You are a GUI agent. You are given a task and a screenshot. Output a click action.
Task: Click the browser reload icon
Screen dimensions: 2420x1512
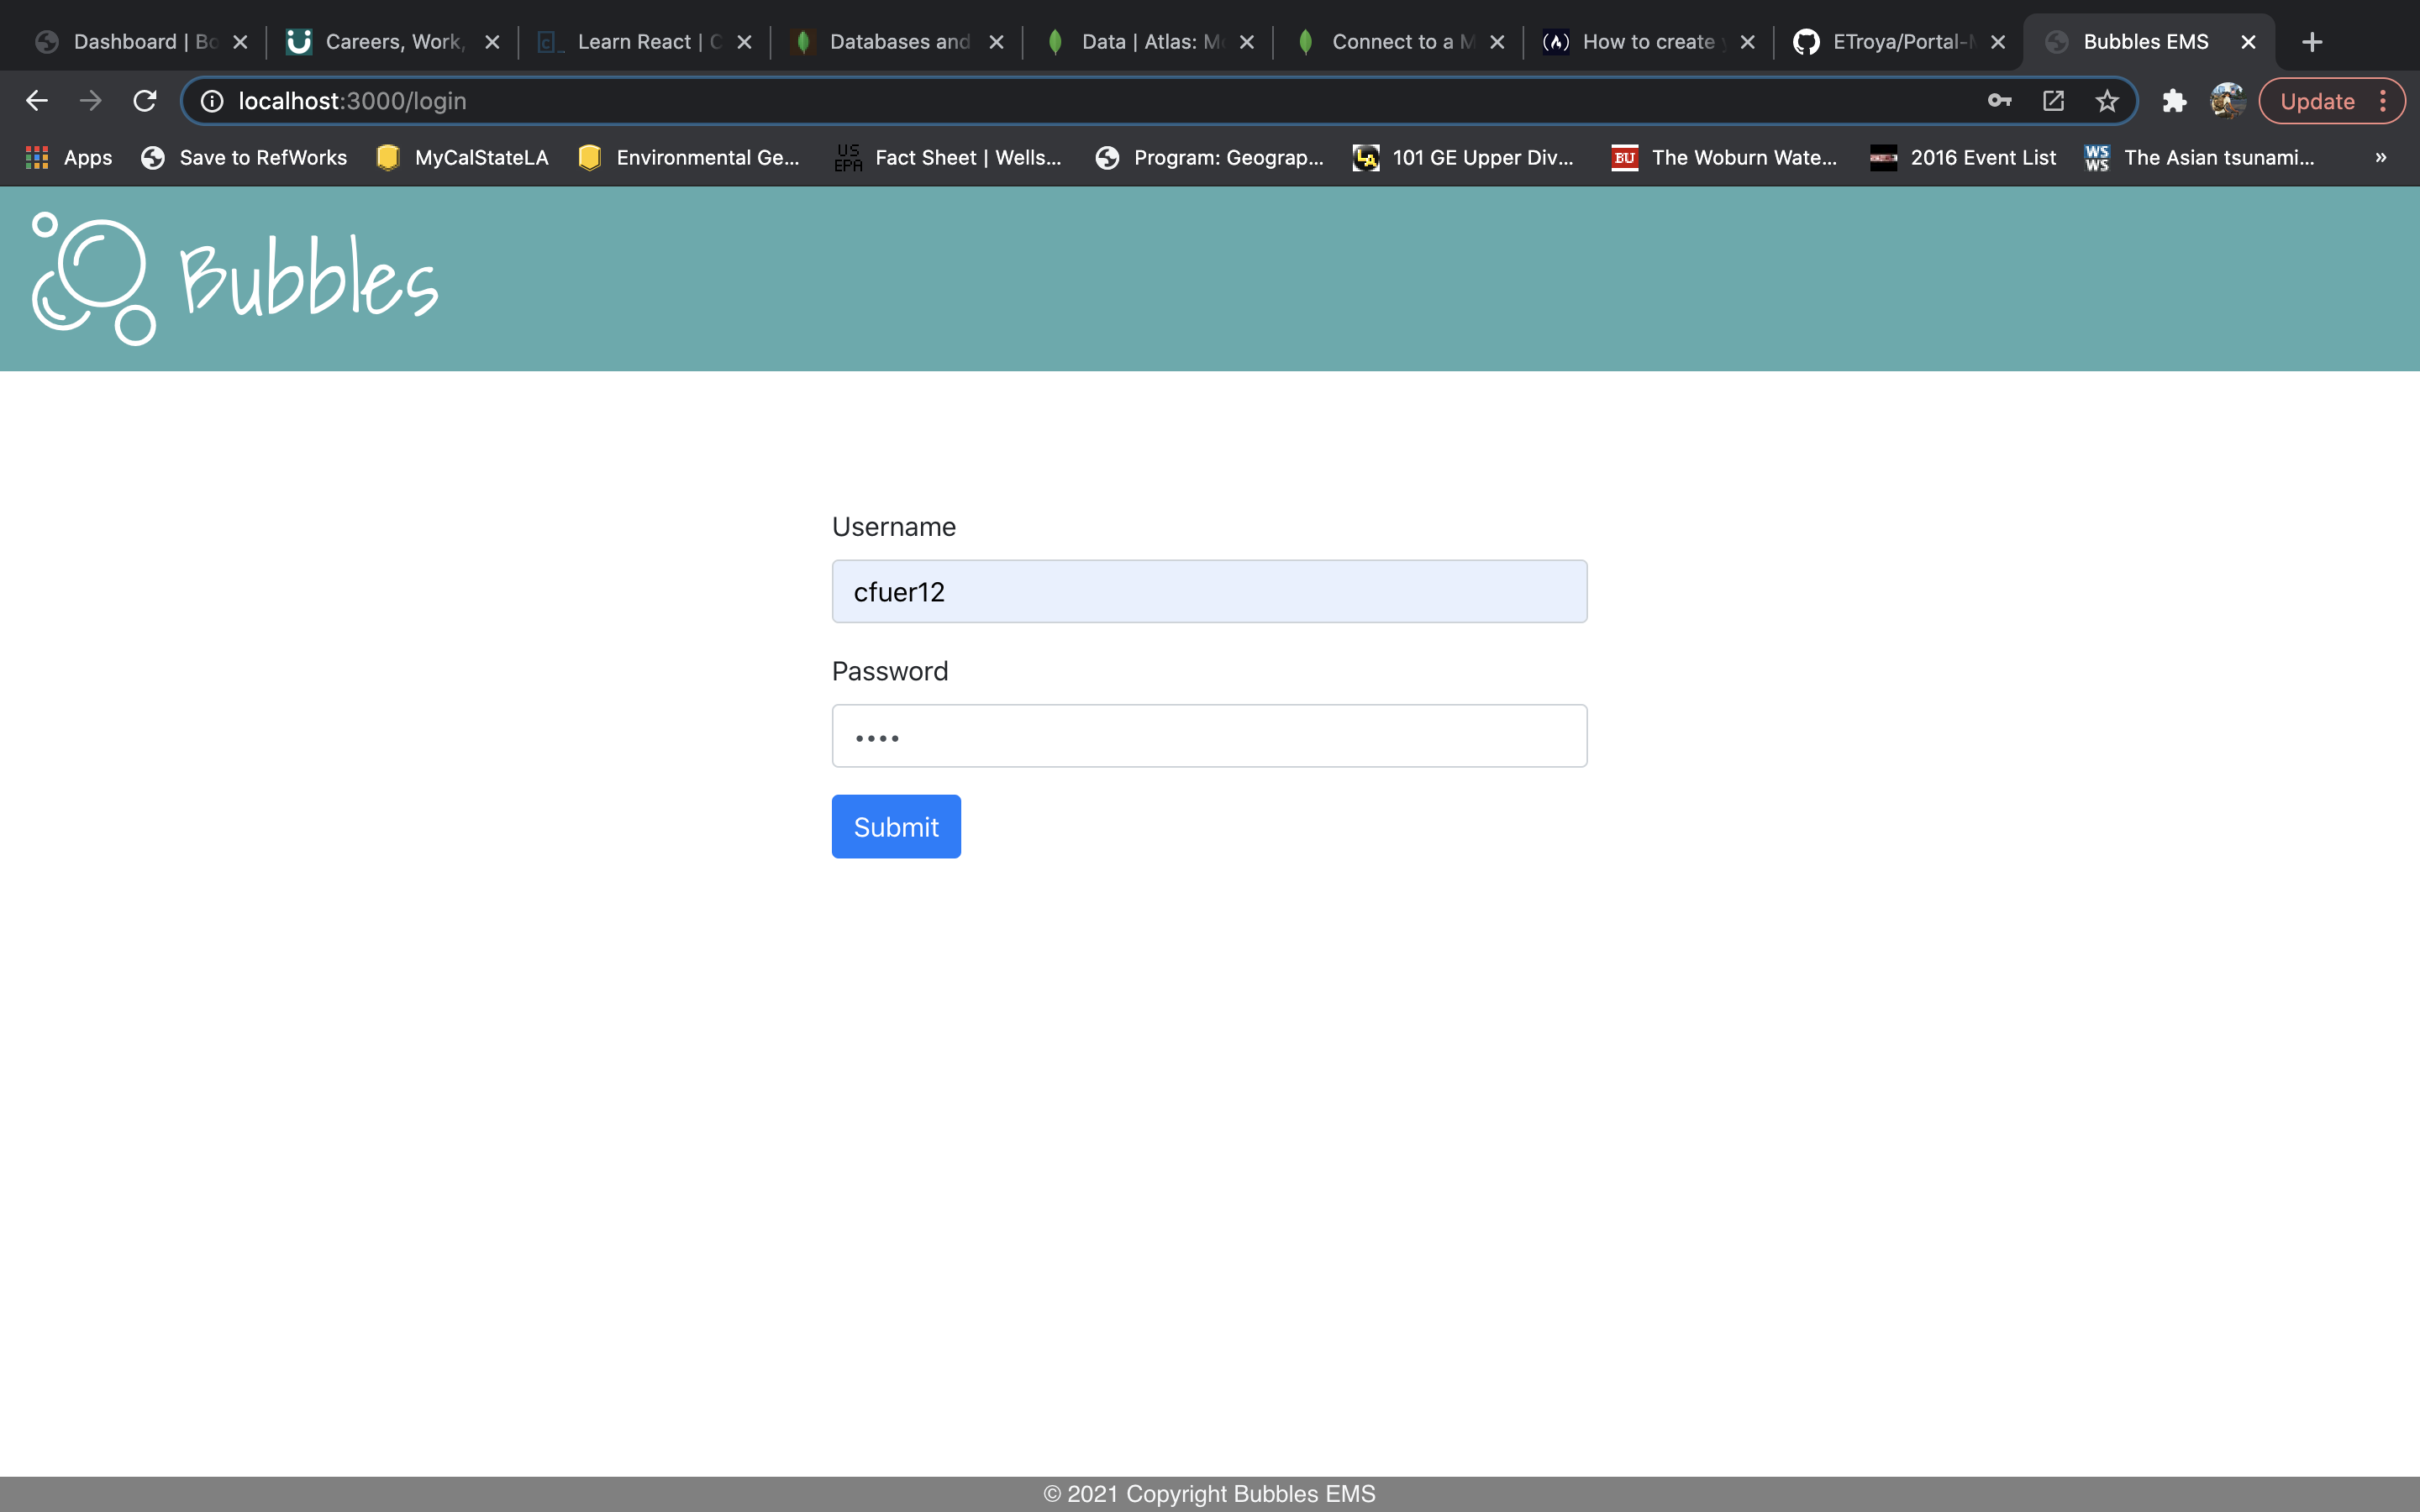point(145,101)
